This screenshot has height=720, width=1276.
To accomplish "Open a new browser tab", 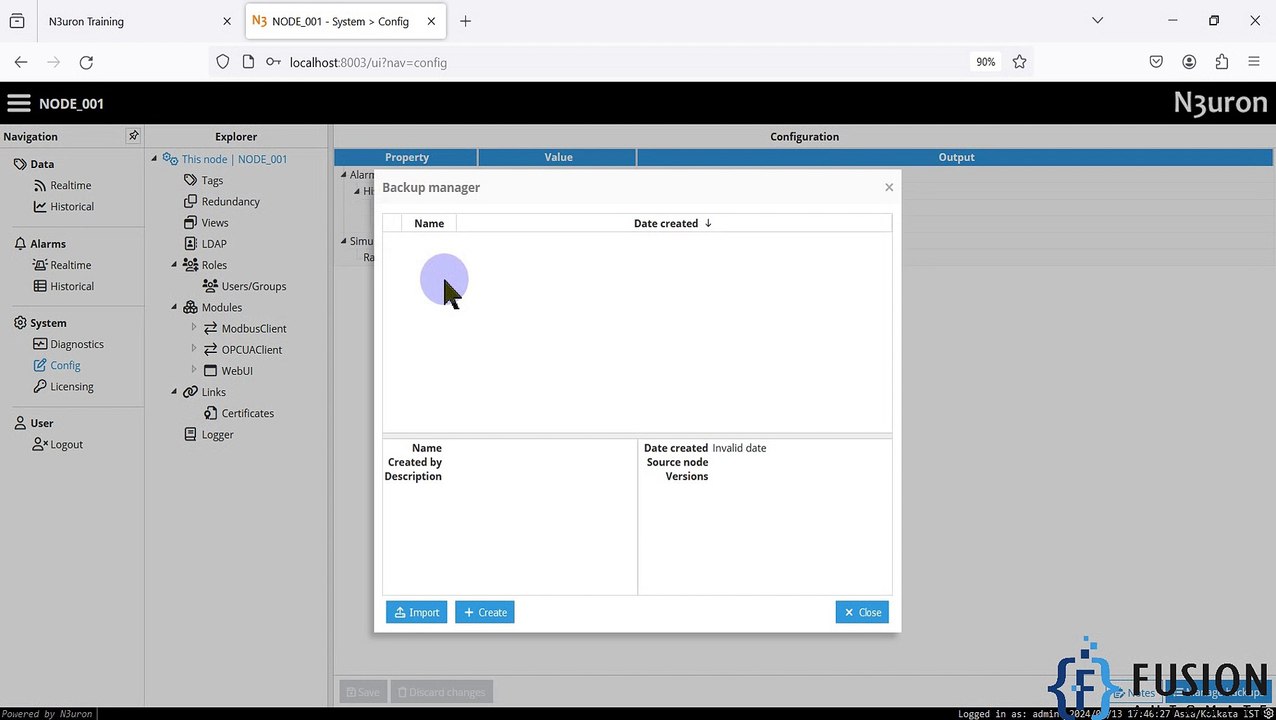I will point(465,21).
